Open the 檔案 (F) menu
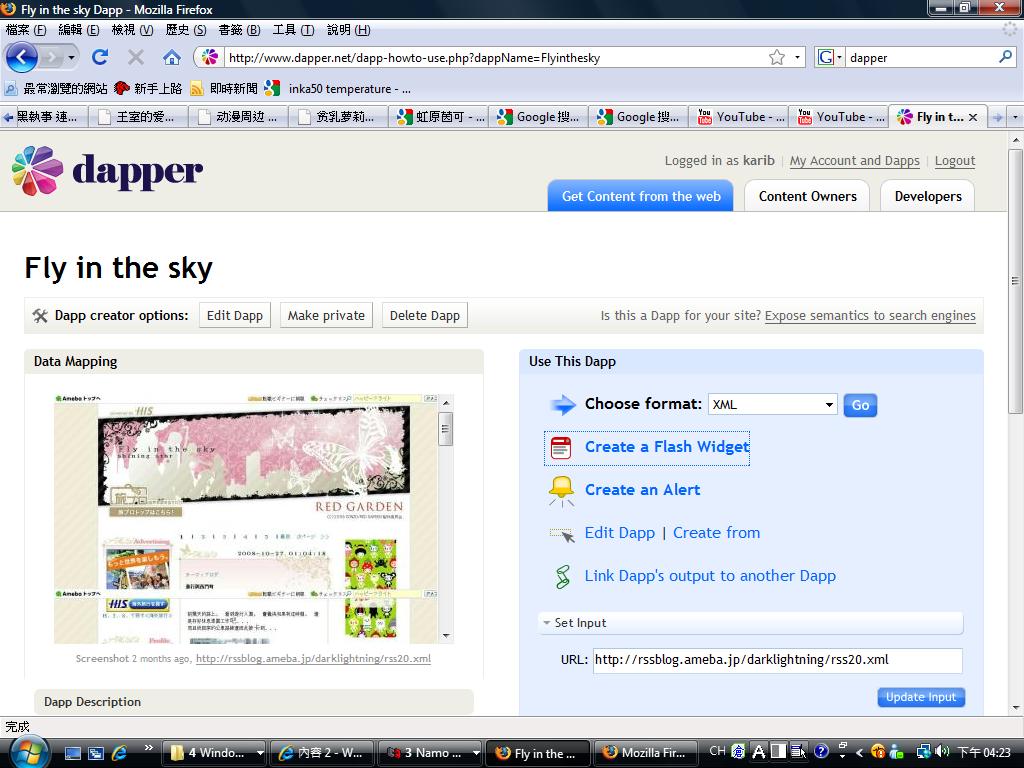The image size is (1024, 768). click(x=25, y=30)
